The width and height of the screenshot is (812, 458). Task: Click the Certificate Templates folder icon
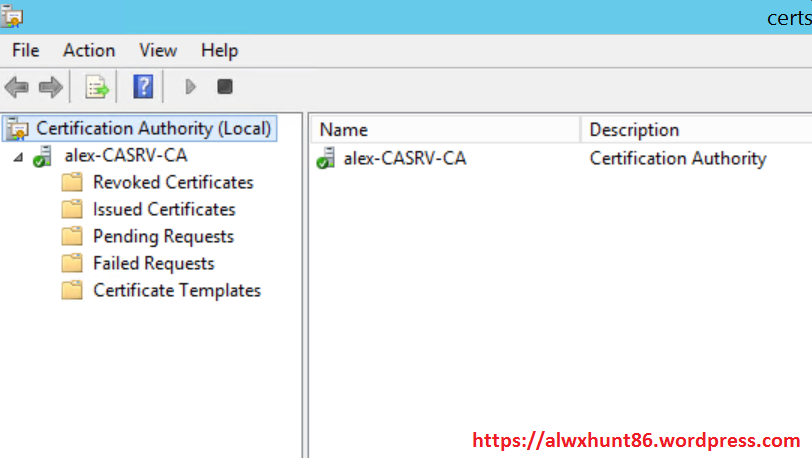[71, 291]
